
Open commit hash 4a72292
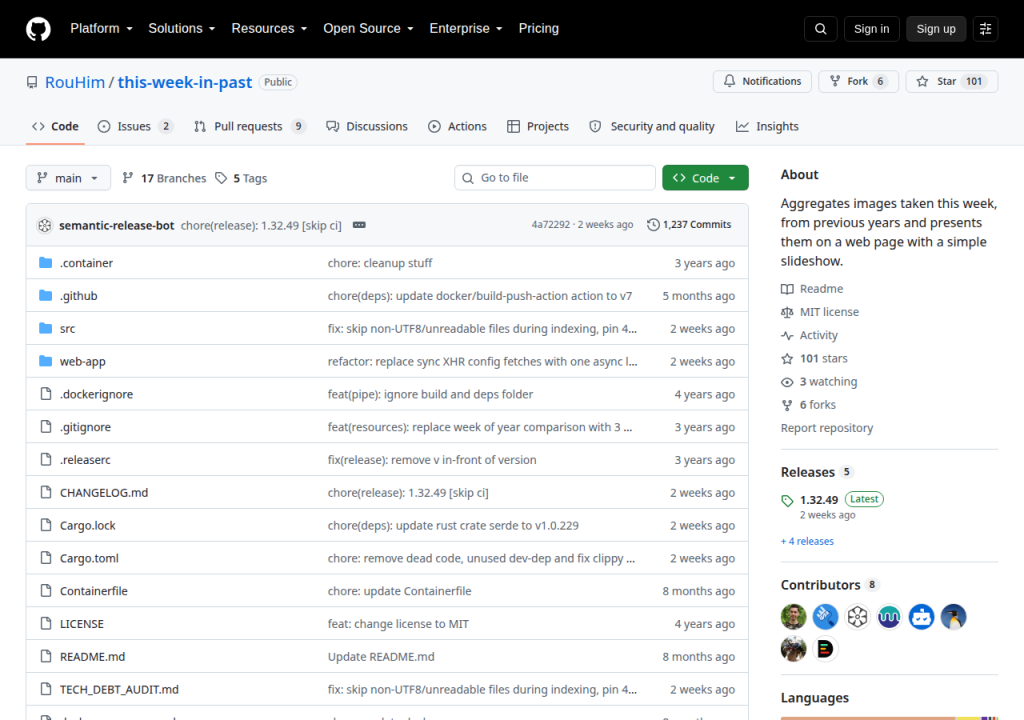[551, 225]
